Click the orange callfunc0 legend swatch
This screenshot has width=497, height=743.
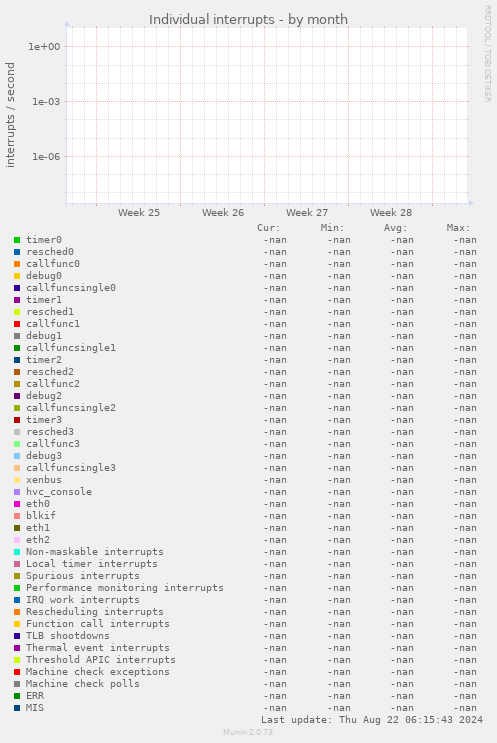click(17, 264)
